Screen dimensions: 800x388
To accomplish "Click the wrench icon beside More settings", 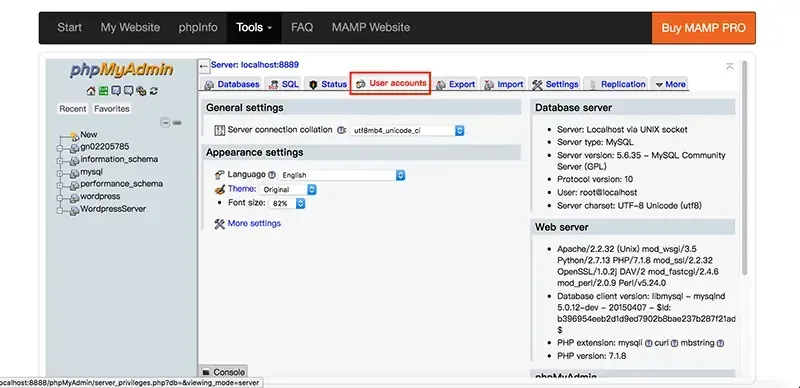I will click(220, 224).
